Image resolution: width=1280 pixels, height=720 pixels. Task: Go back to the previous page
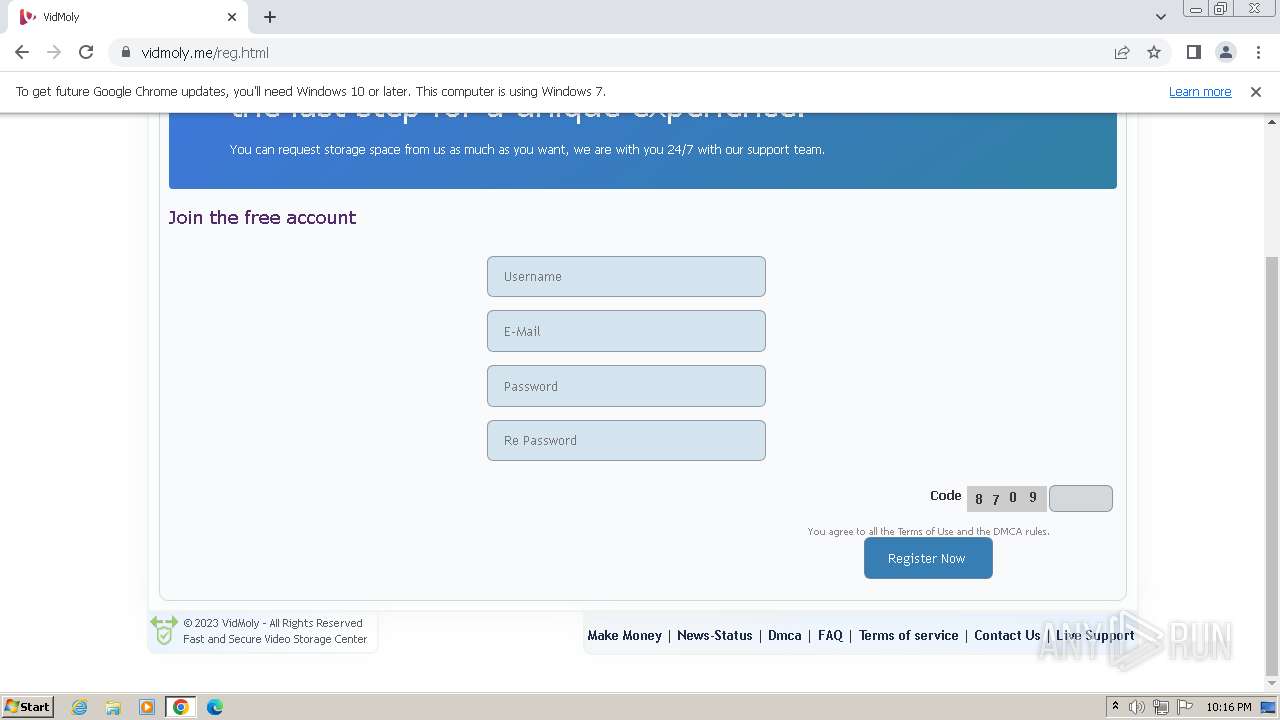pos(22,52)
